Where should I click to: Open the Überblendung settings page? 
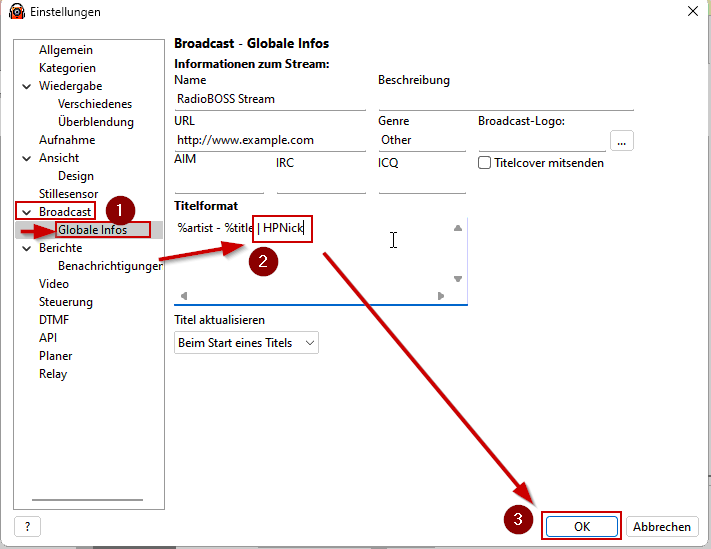(x=96, y=122)
